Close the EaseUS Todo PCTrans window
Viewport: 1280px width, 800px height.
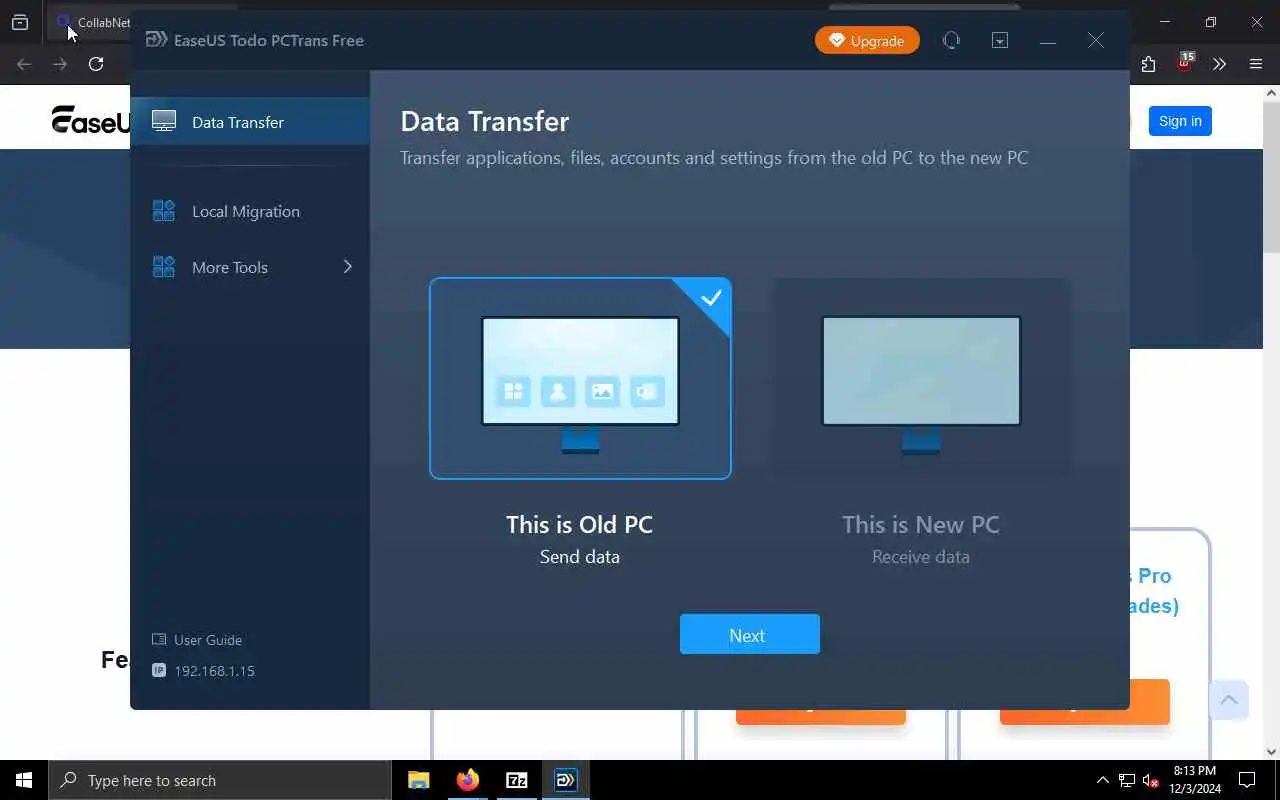pyautogui.click(x=1096, y=40)
